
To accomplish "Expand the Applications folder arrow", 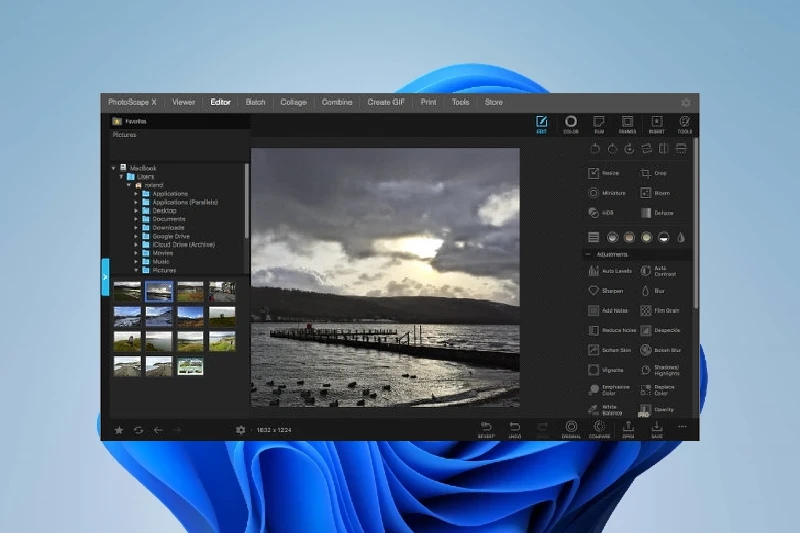I will (136, 194).
